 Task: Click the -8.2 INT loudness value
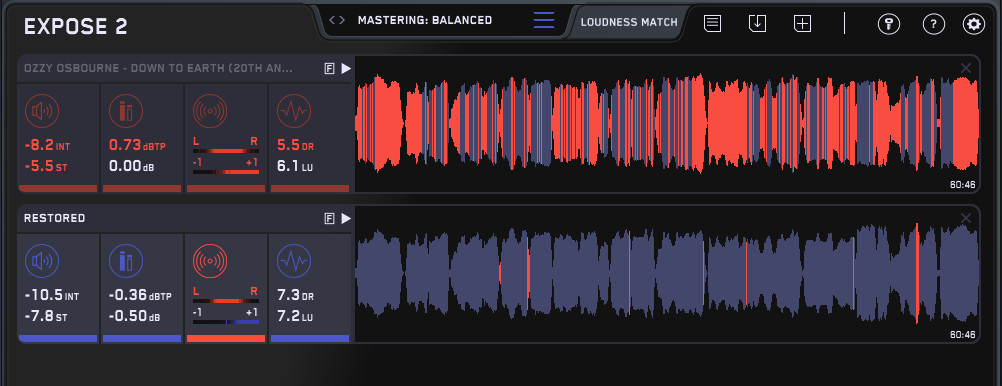coord(47,146)
